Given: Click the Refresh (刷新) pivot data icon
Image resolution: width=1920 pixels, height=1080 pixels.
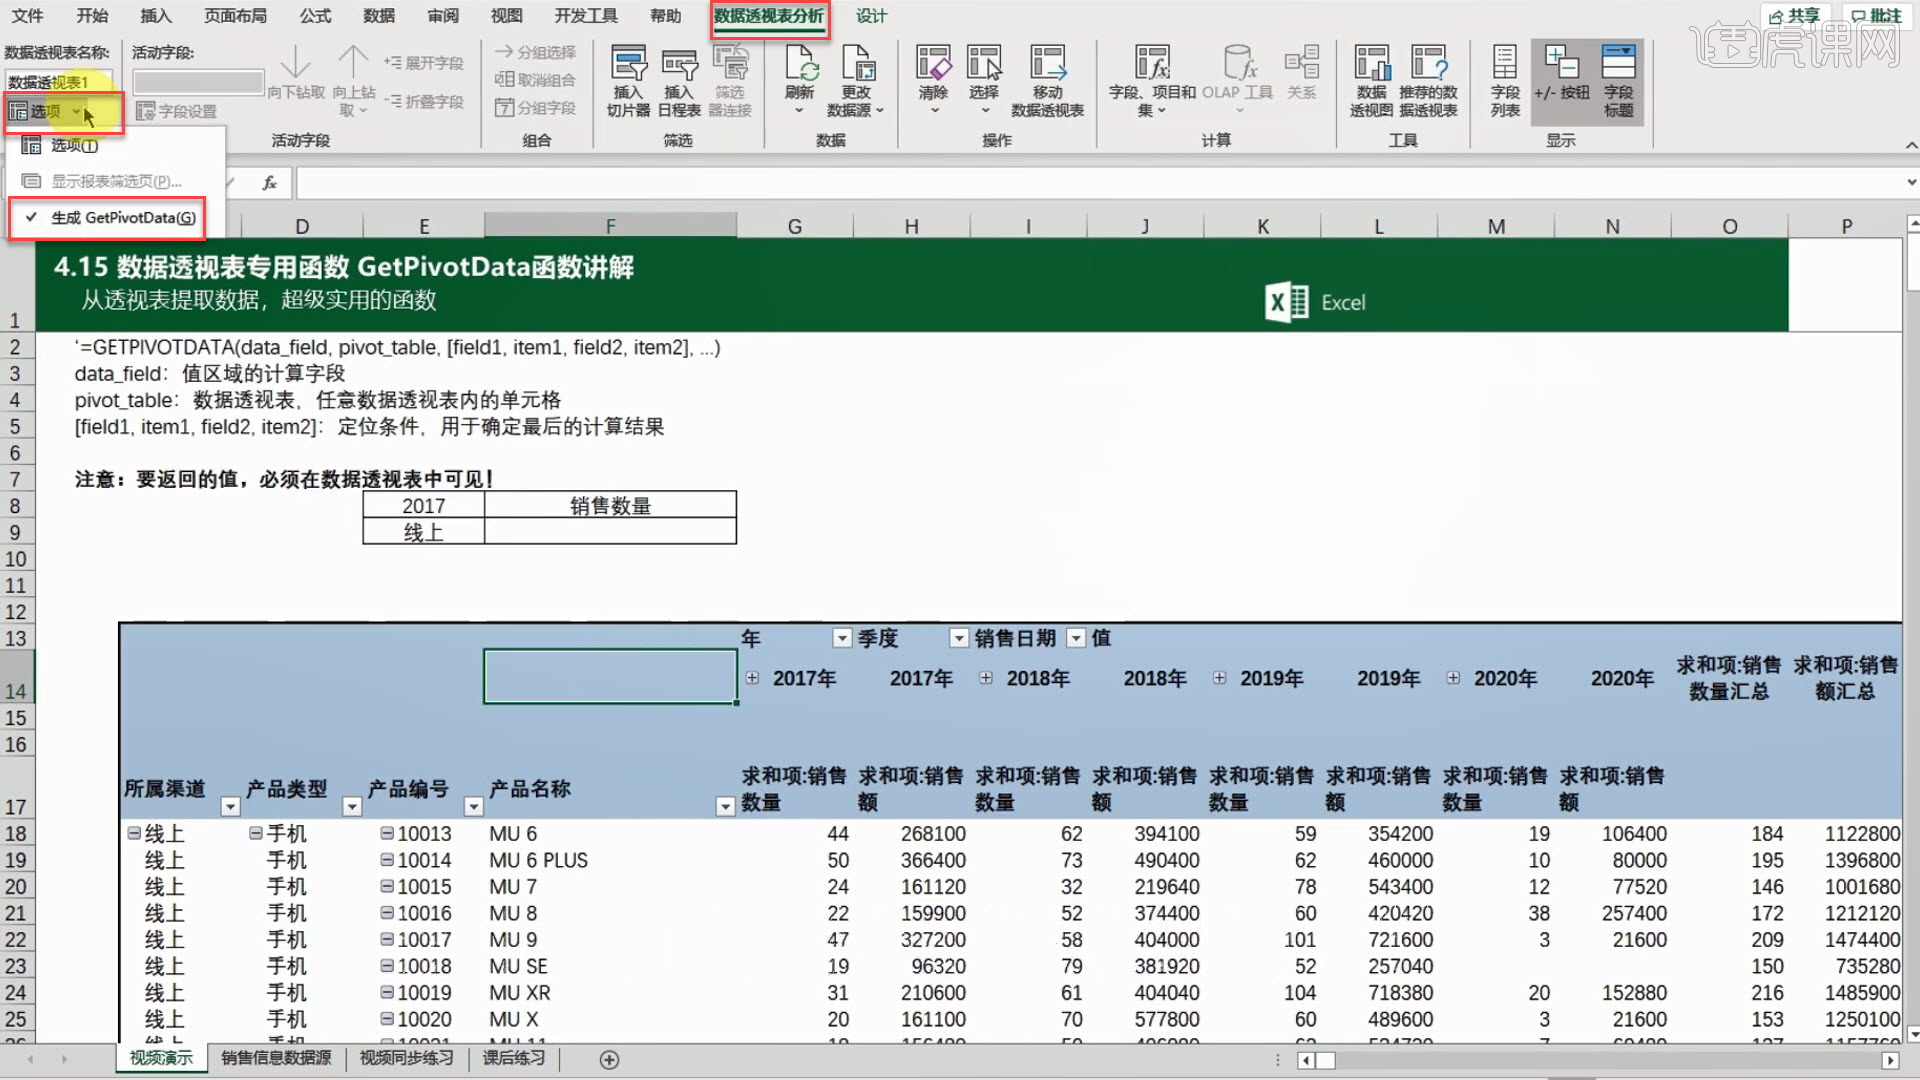Looking at the screenshot, I should click(800, 68).
